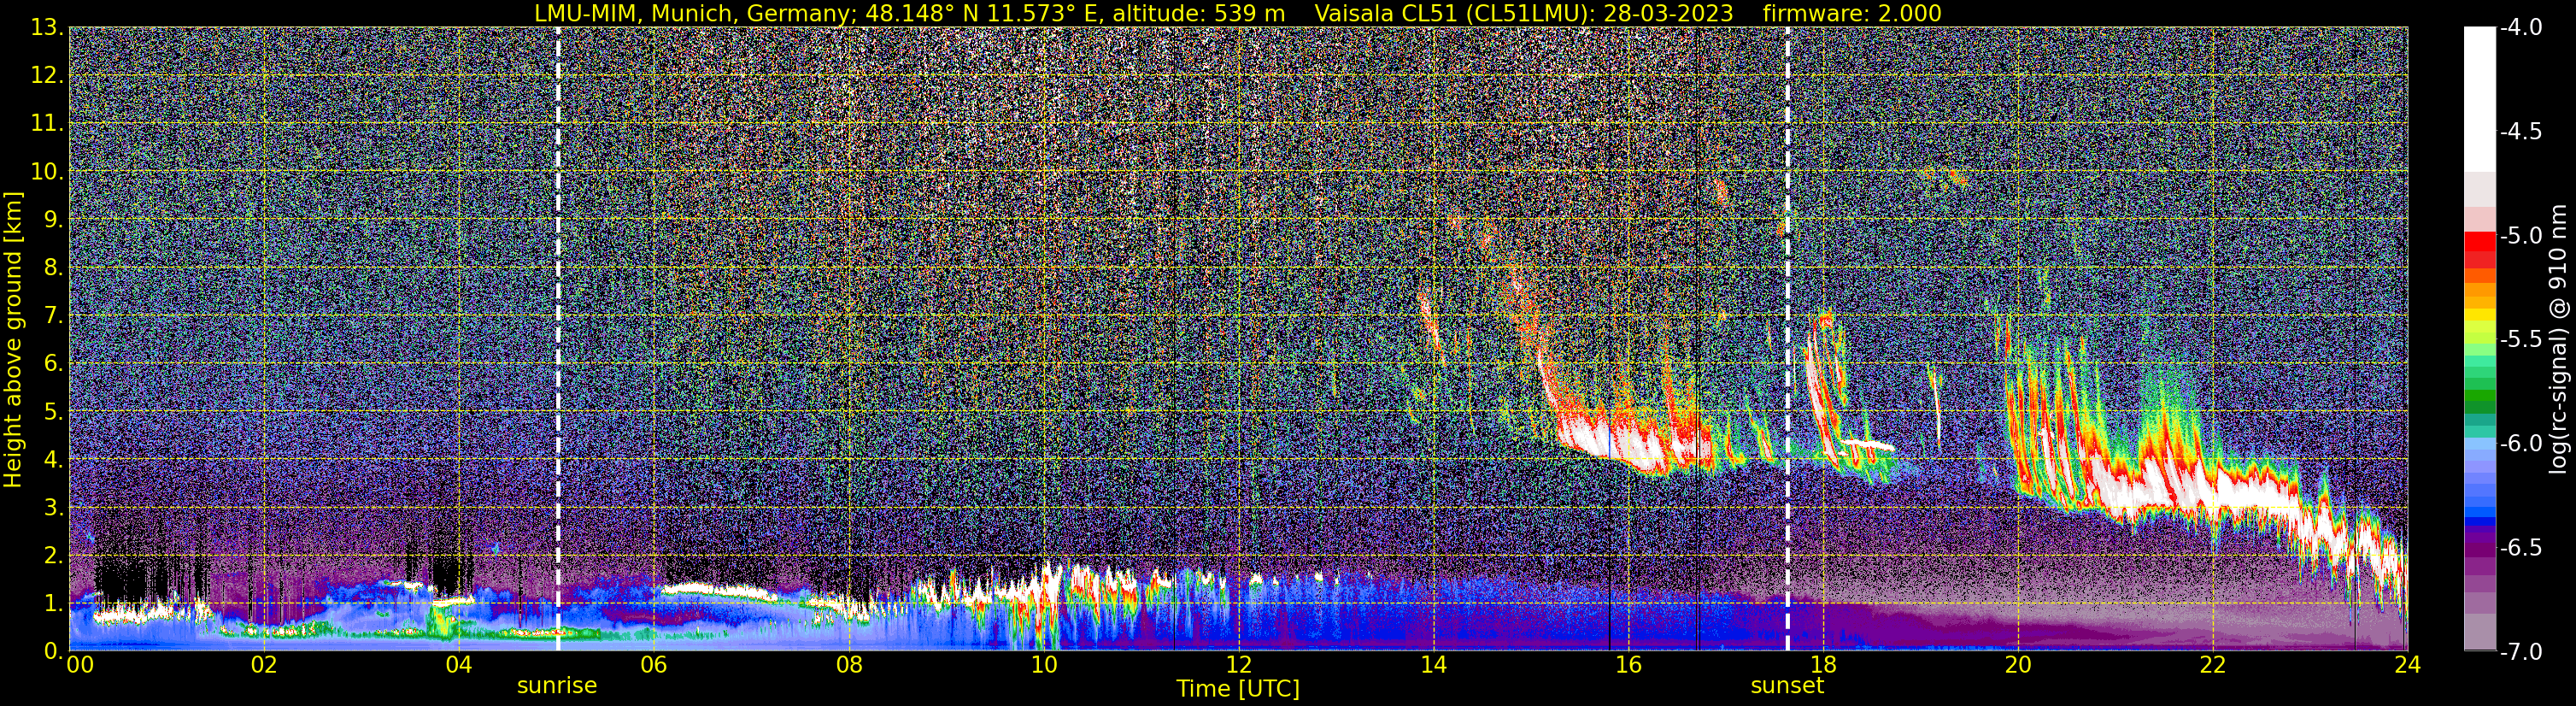The image size is (2576, 706).
Task: Click the '3.' height axis tick label
Action: 52,508
